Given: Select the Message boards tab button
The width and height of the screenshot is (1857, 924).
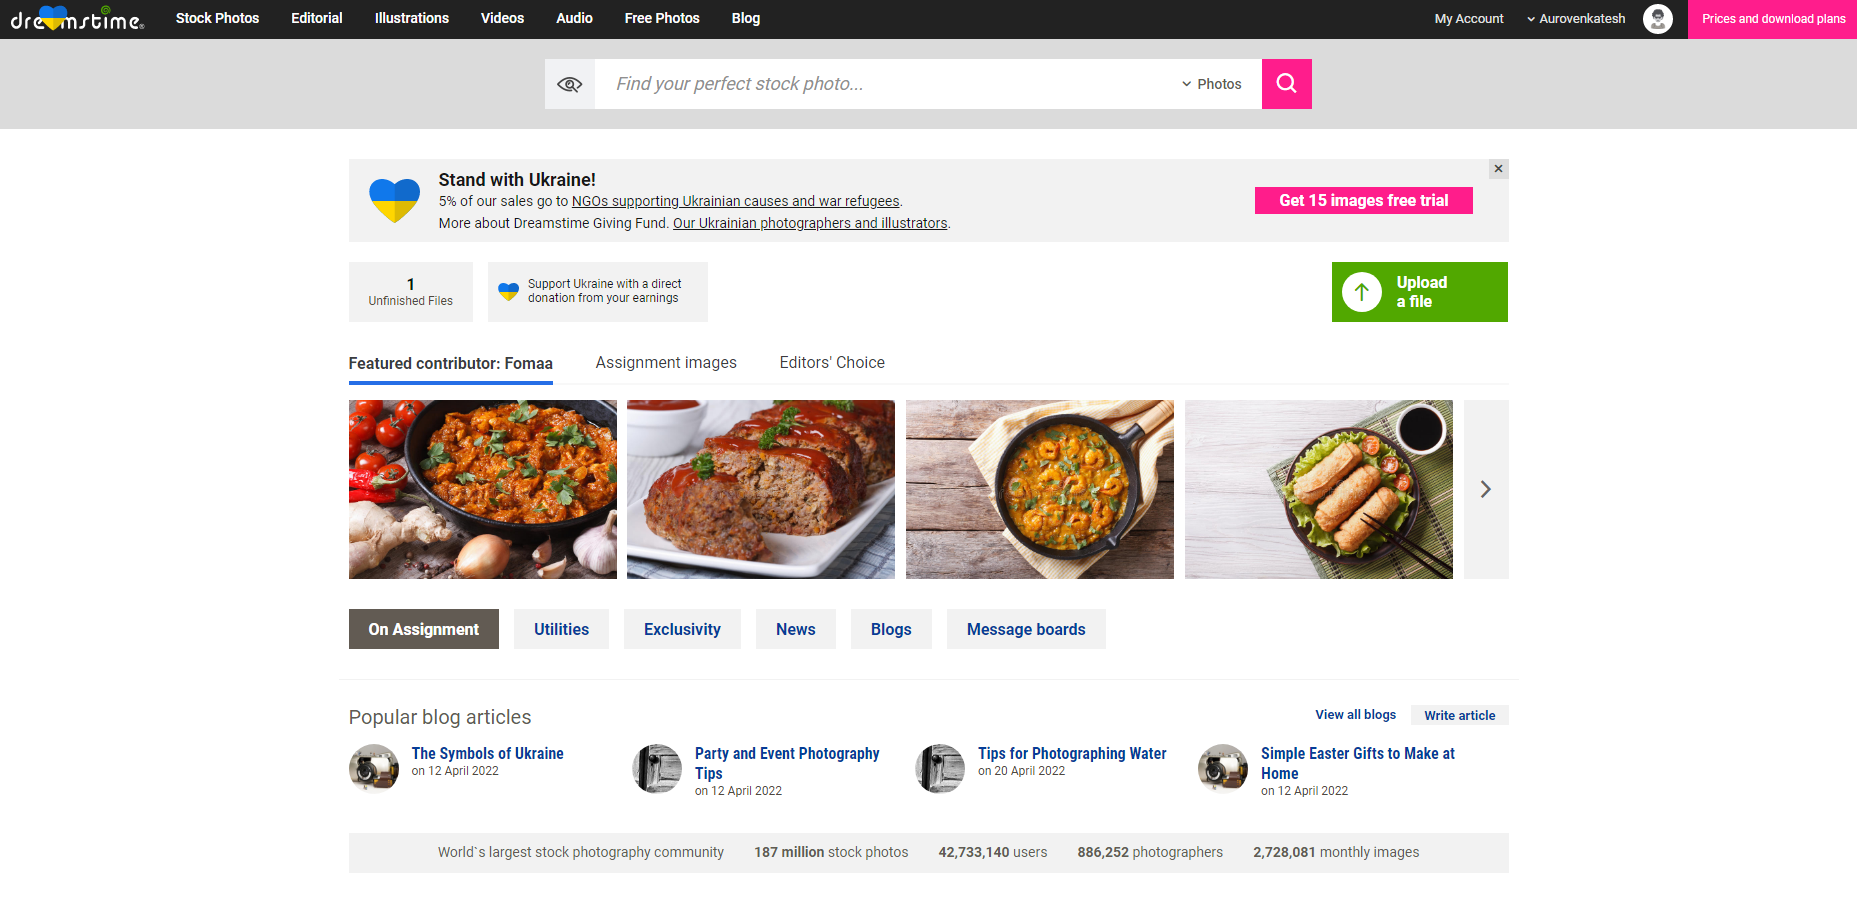Looking at the screenshot, I should (x=1026, y=629).
